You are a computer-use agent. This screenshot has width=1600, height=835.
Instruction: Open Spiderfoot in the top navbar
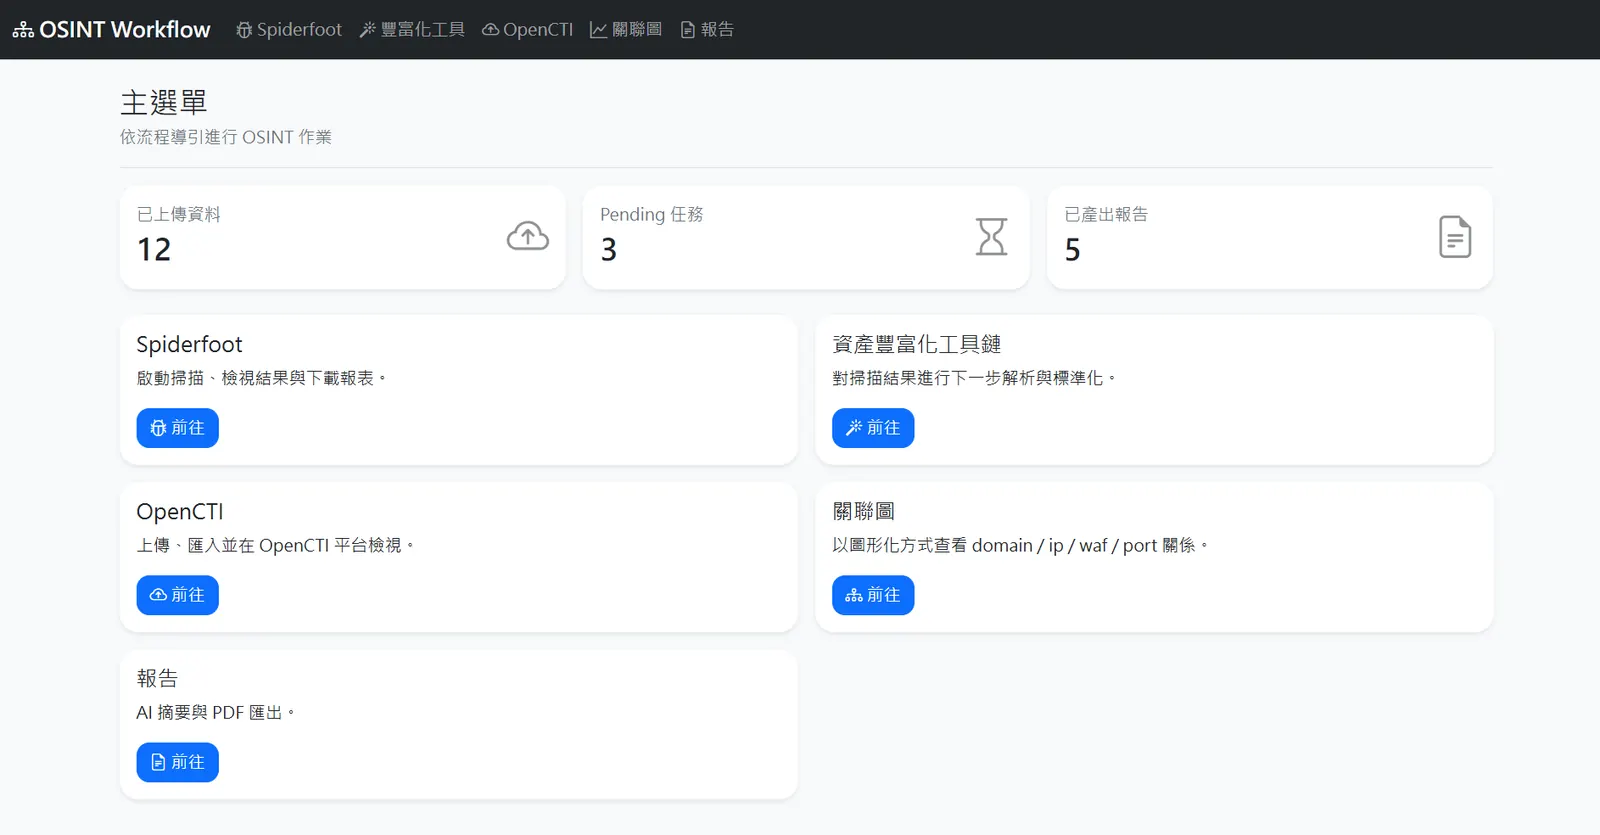[x=289, y=30]
